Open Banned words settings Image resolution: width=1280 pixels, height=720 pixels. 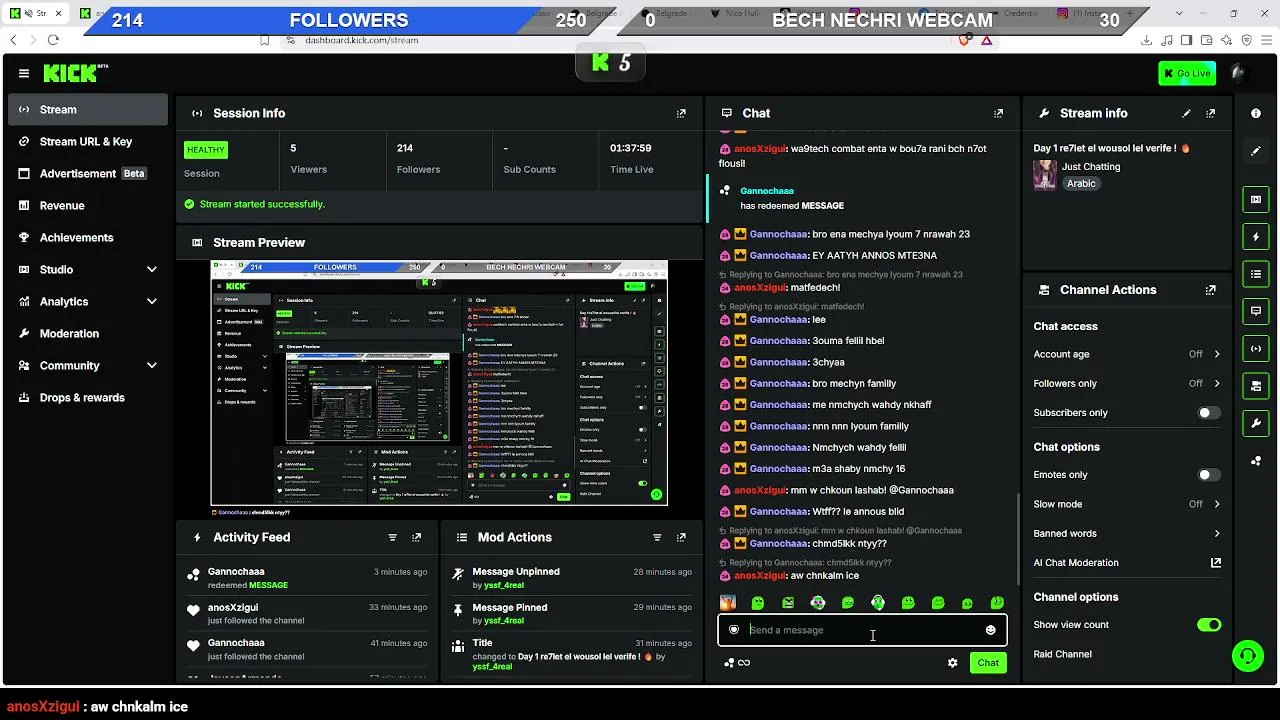point(1127,534)
